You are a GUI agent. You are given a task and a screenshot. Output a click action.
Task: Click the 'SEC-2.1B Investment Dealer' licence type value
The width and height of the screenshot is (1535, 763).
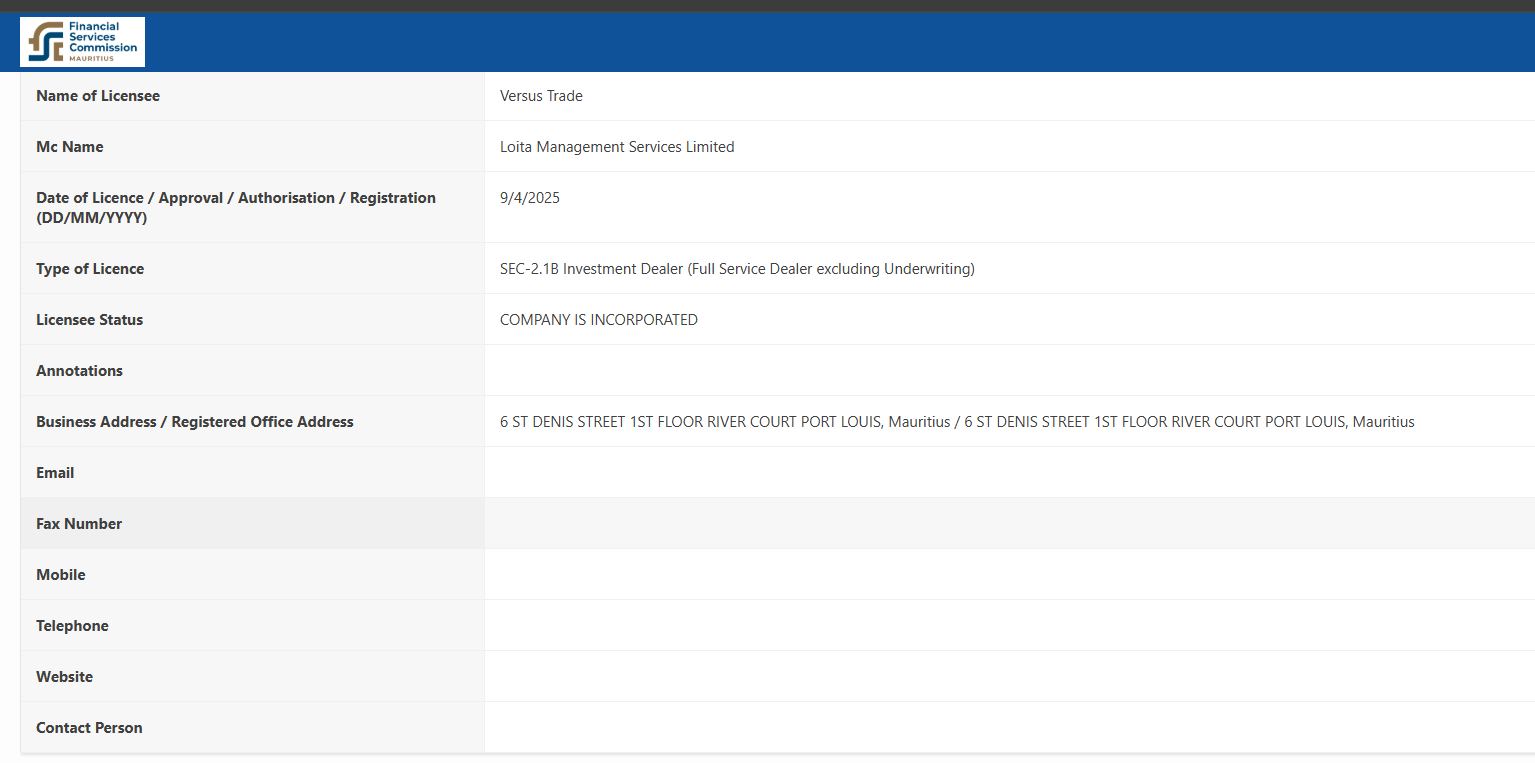(x=737, y=269)
